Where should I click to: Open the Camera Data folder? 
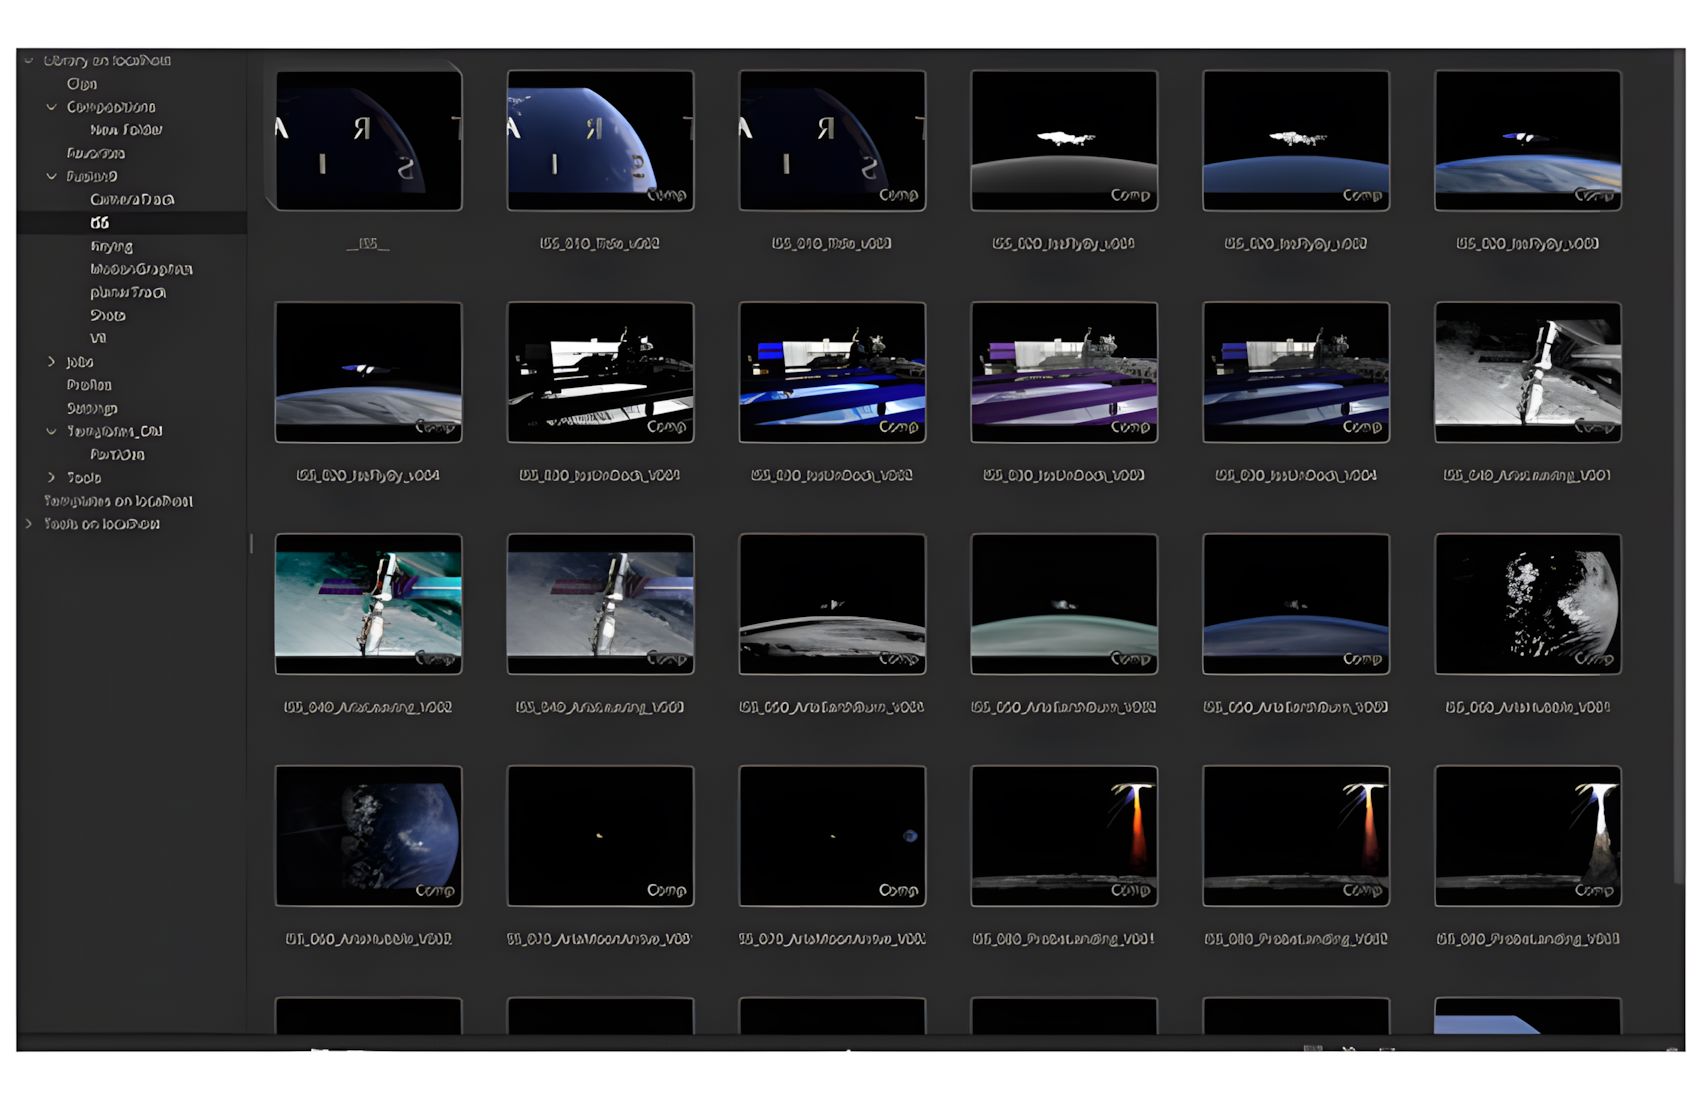(x=132, y=199)
